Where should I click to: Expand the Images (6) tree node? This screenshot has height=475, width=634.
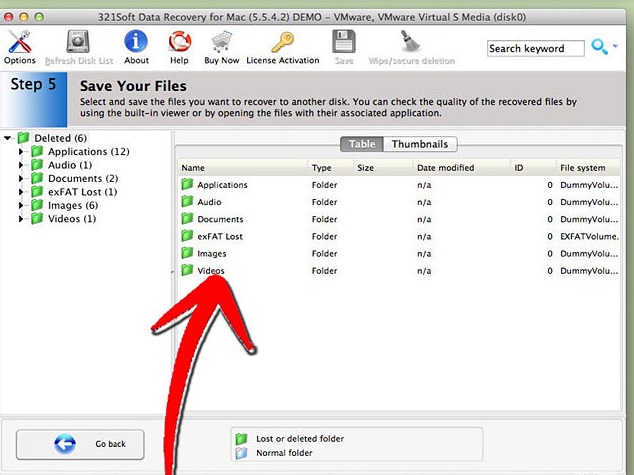point(21,206)
